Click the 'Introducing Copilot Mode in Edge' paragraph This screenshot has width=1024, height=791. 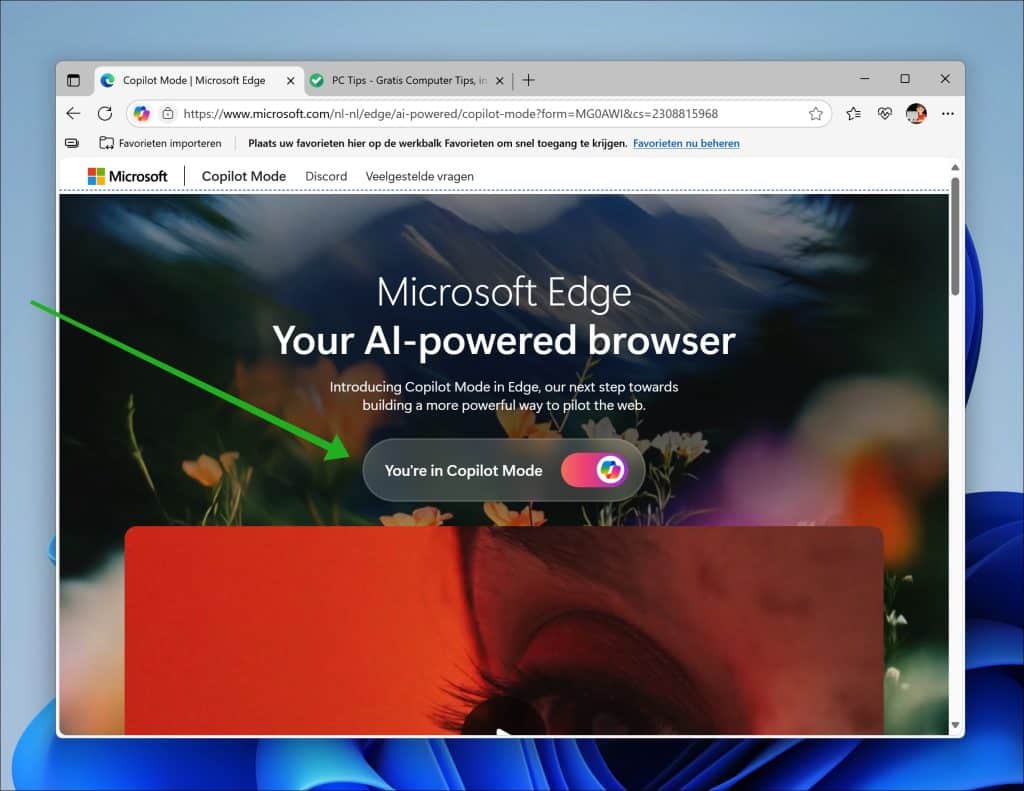tap(504, 396)
